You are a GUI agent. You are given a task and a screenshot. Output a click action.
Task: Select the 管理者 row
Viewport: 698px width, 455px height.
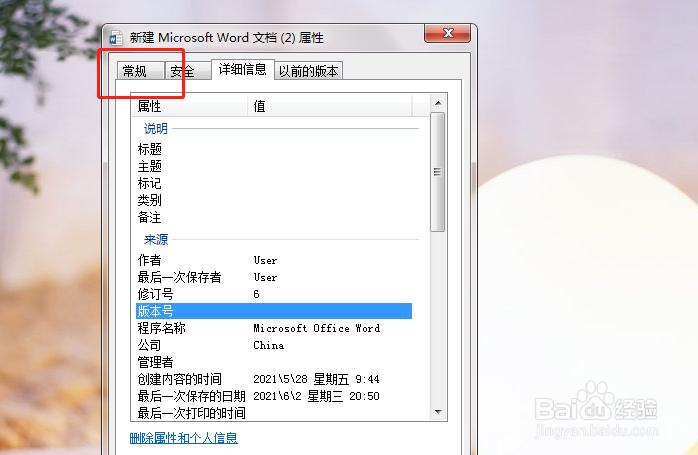[x=274, y=362]
